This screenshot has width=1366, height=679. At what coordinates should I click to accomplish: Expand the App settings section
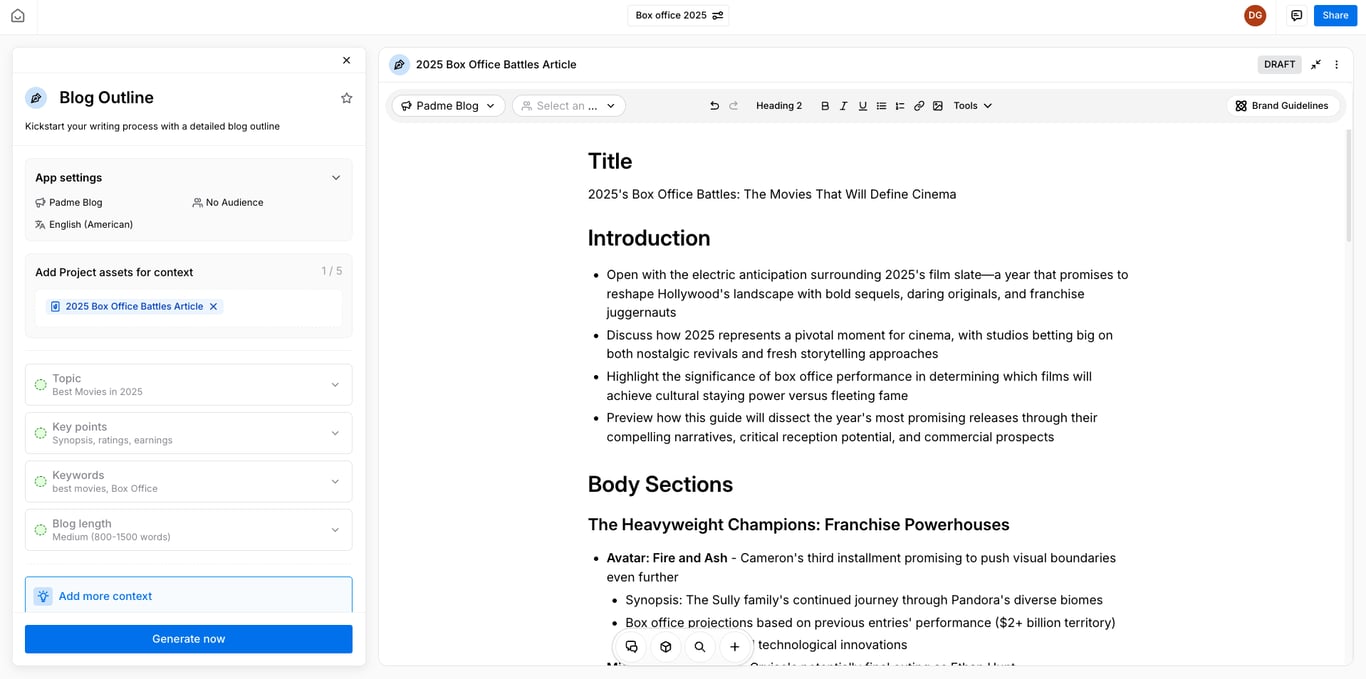[336, 177]
